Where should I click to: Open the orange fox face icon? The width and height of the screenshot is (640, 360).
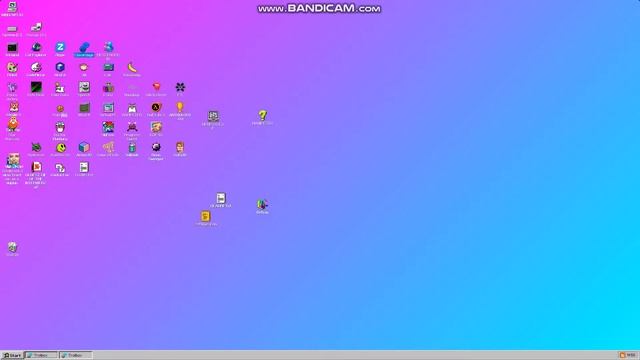(13, 107)
